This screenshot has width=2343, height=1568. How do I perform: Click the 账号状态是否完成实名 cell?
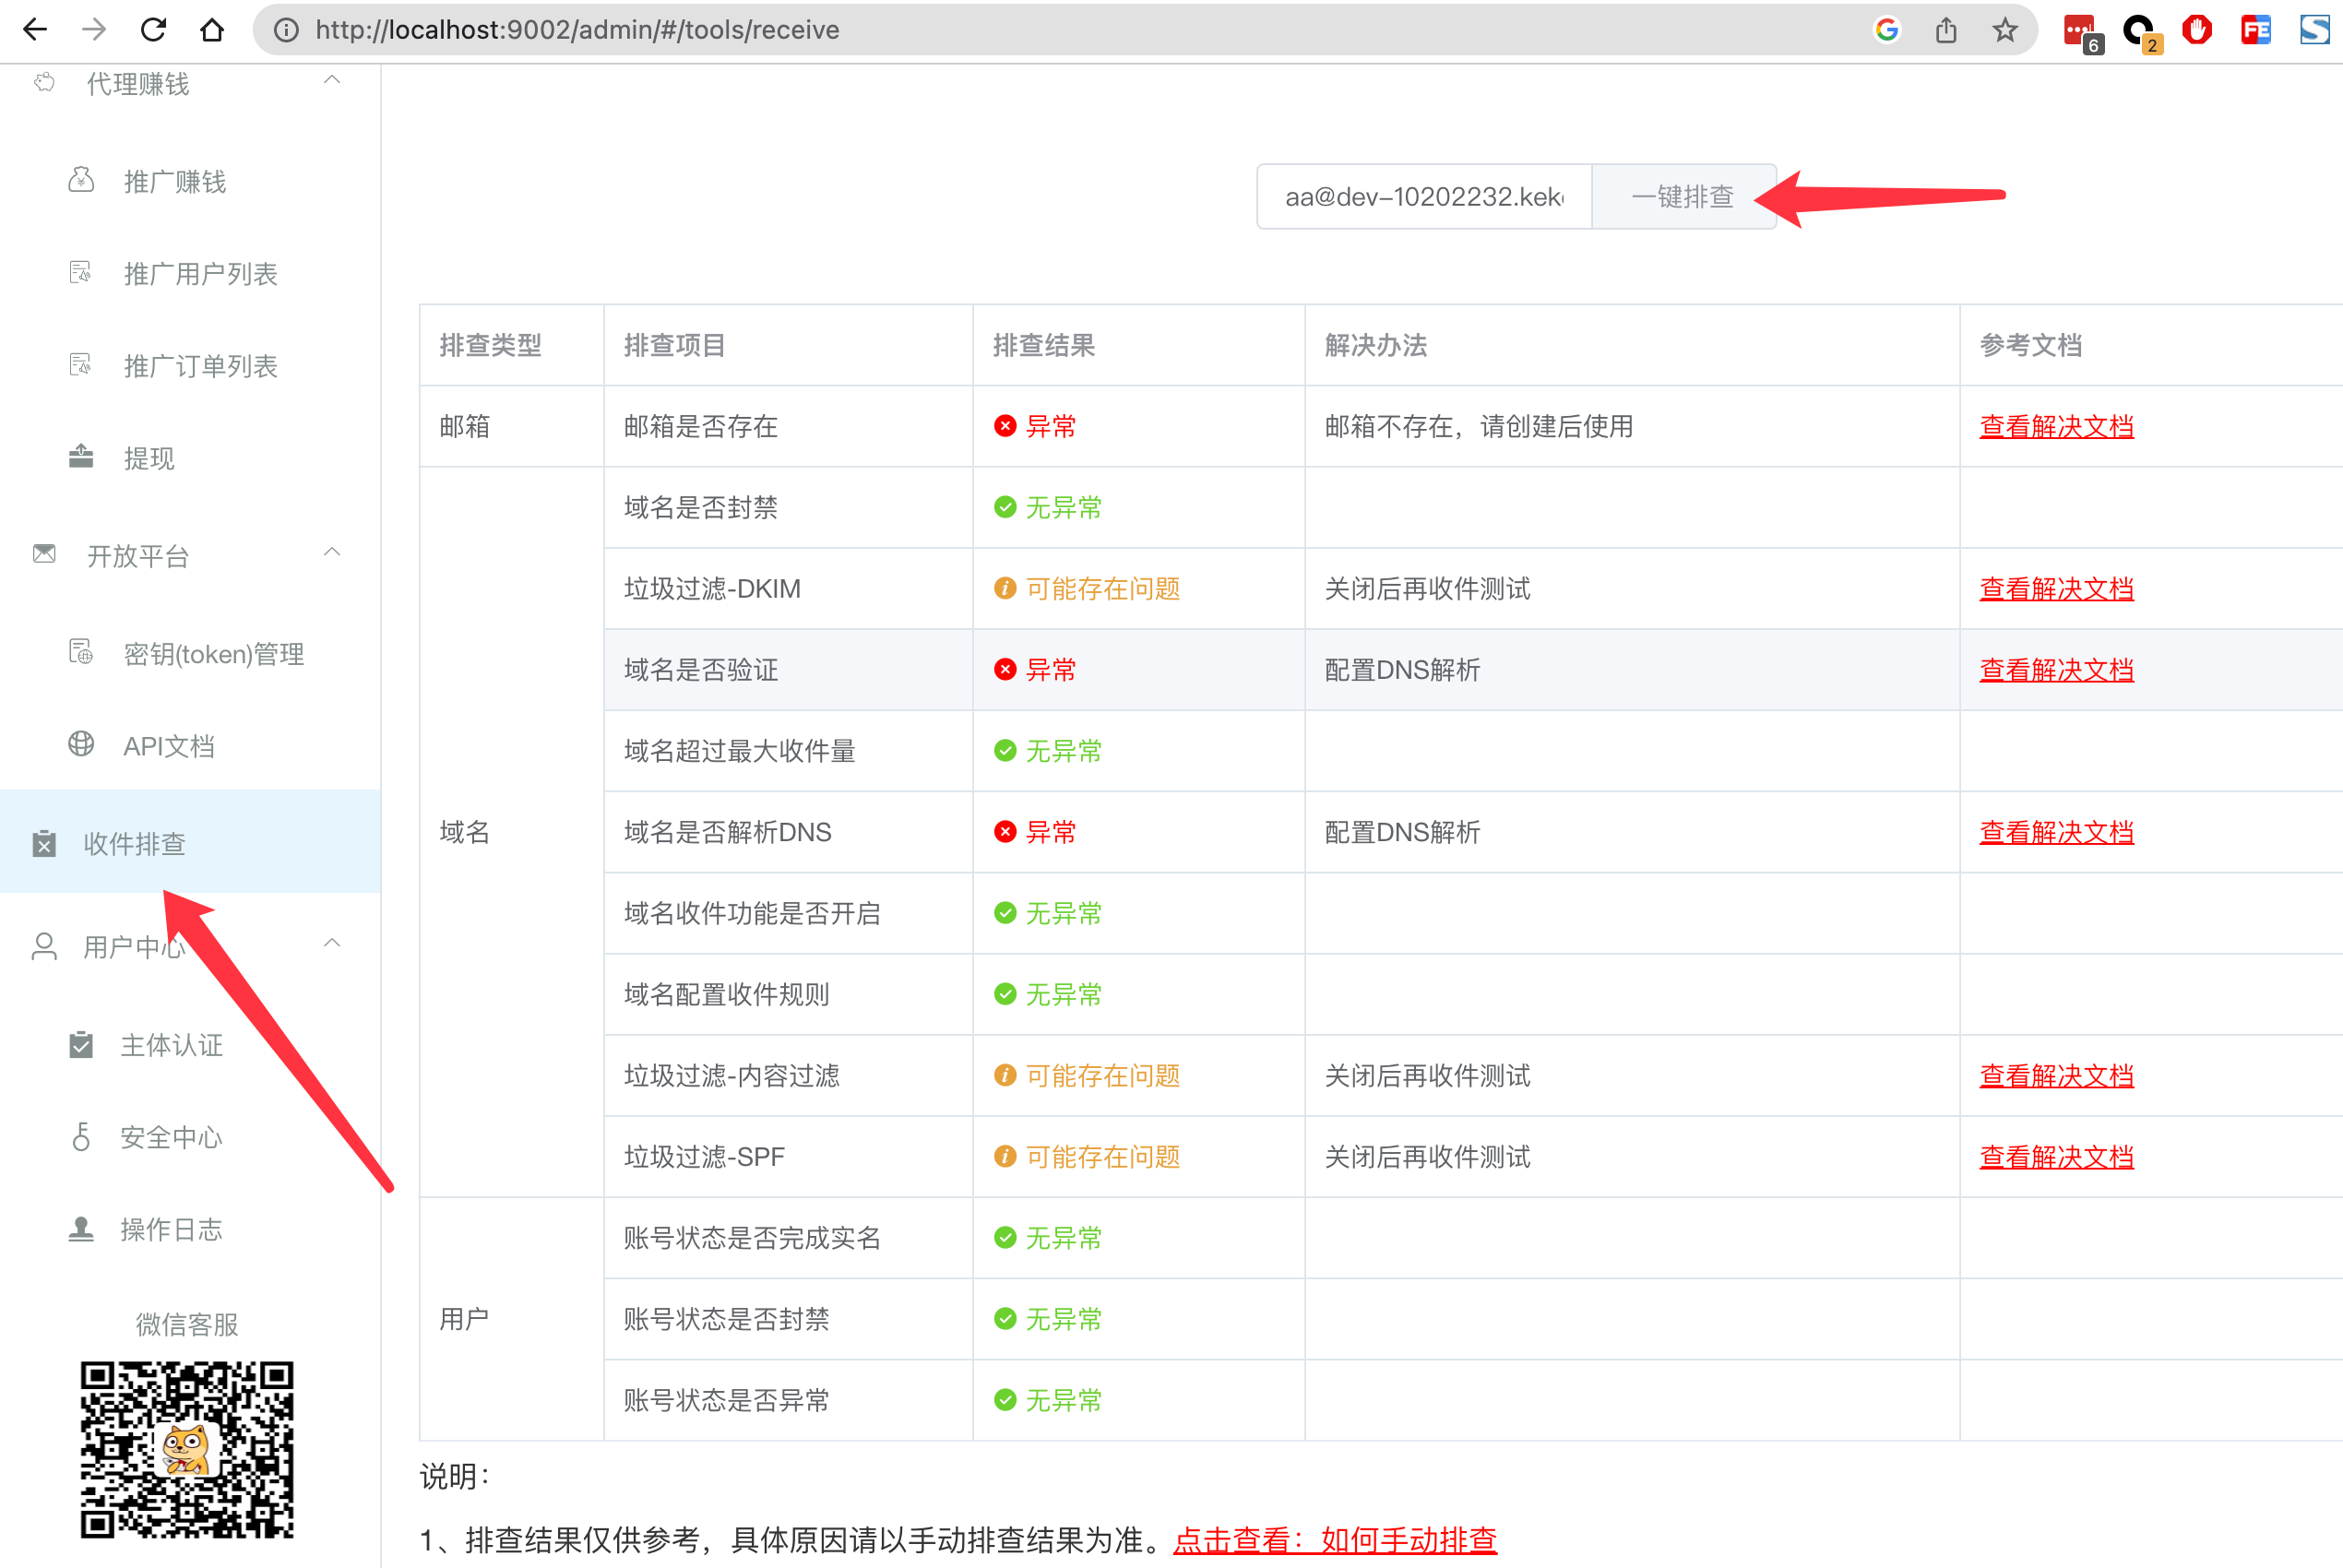(x=788, y=1237)
